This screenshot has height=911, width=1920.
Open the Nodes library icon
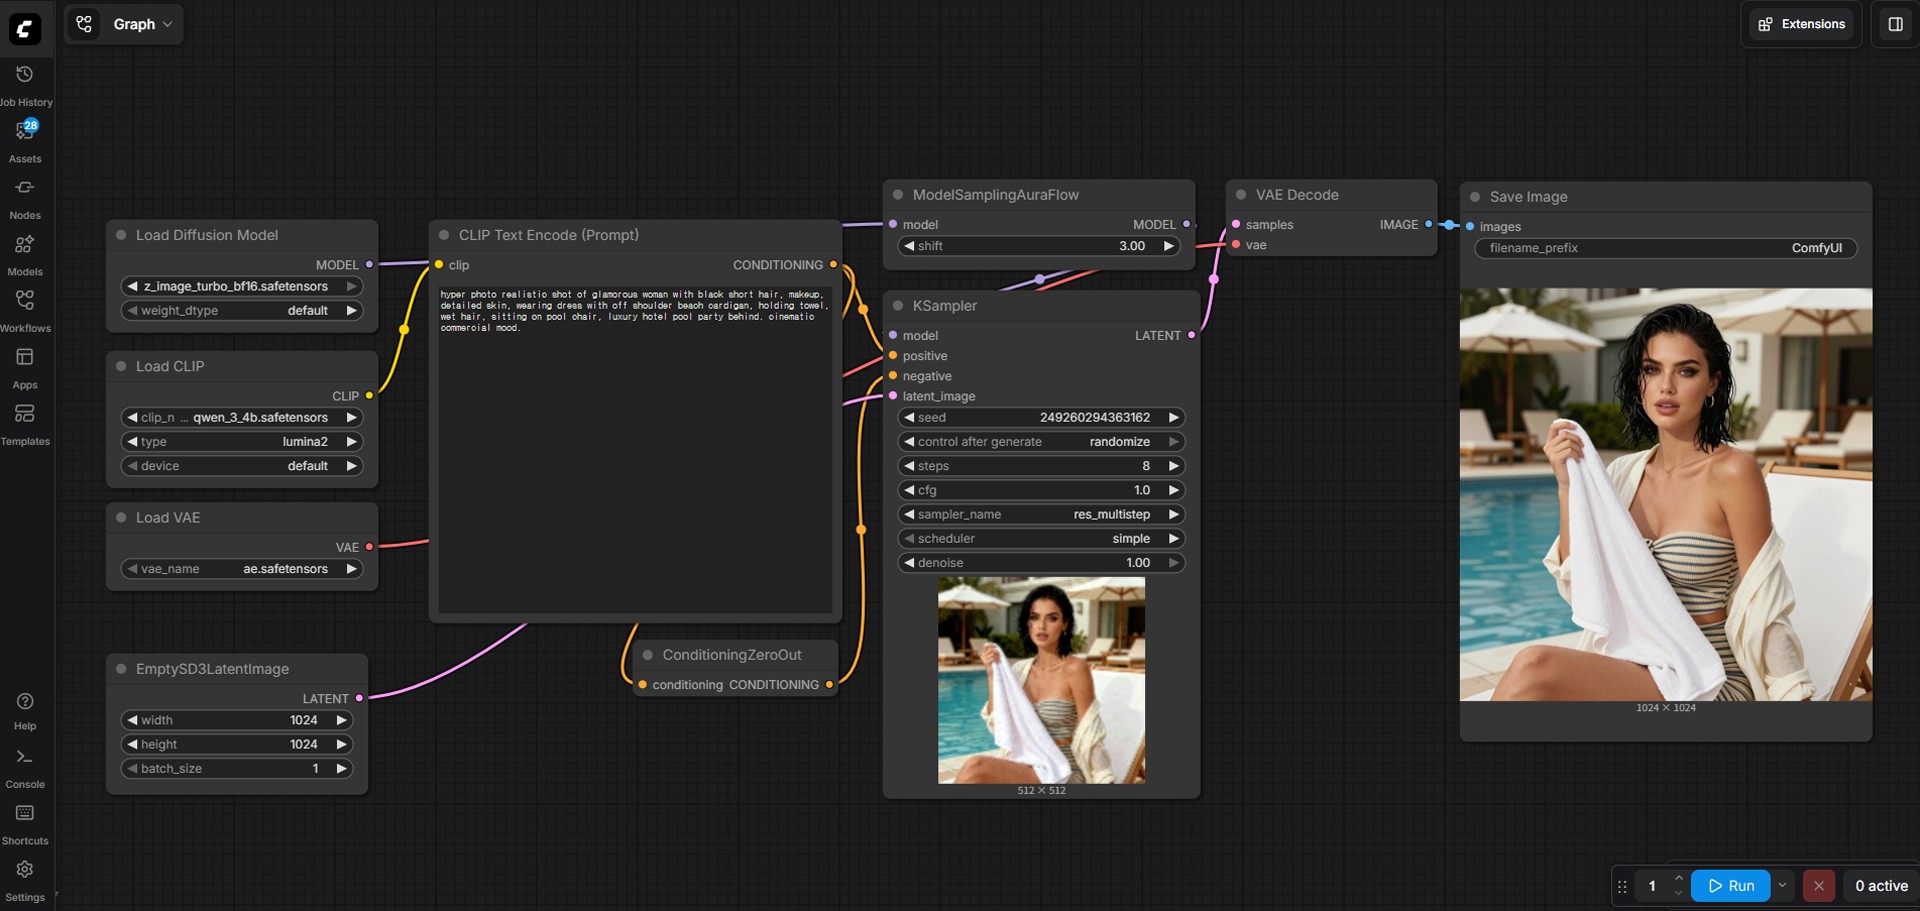coord(25,189)
